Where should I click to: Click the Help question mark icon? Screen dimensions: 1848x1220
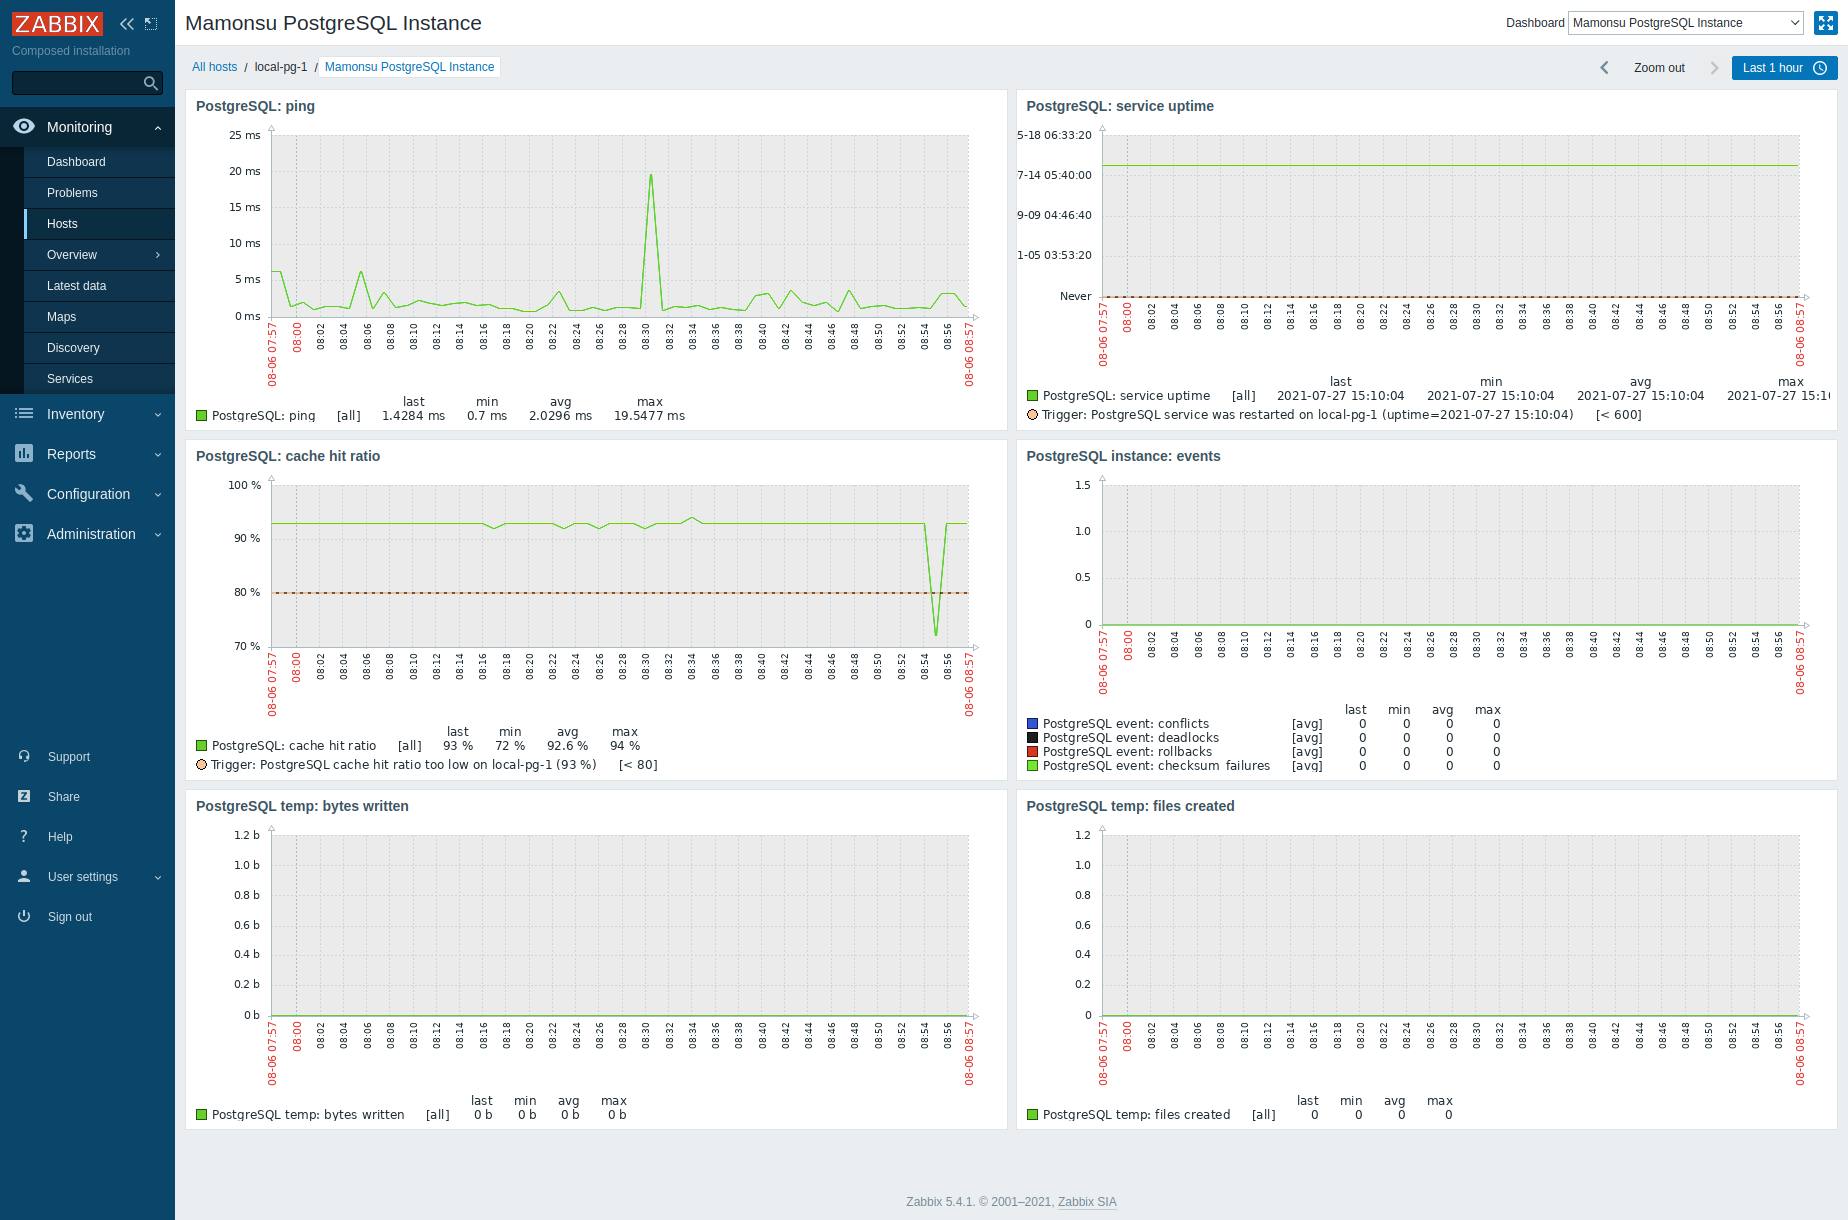click(24, 836)
